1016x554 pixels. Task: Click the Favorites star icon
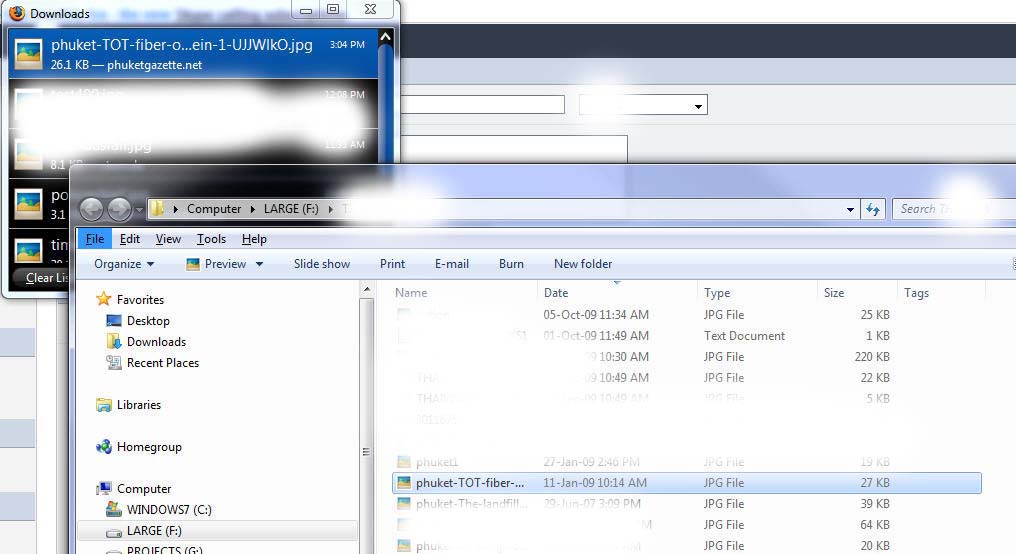point(104,299)
